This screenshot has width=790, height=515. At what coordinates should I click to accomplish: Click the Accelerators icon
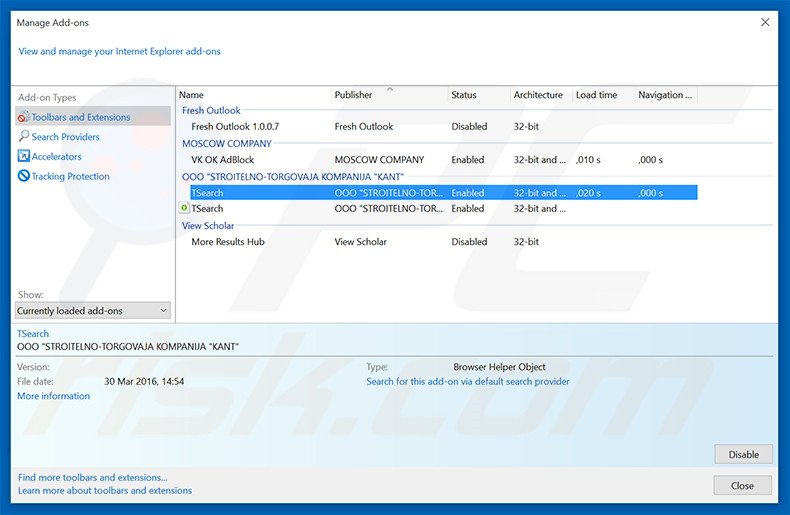[23, 156]
